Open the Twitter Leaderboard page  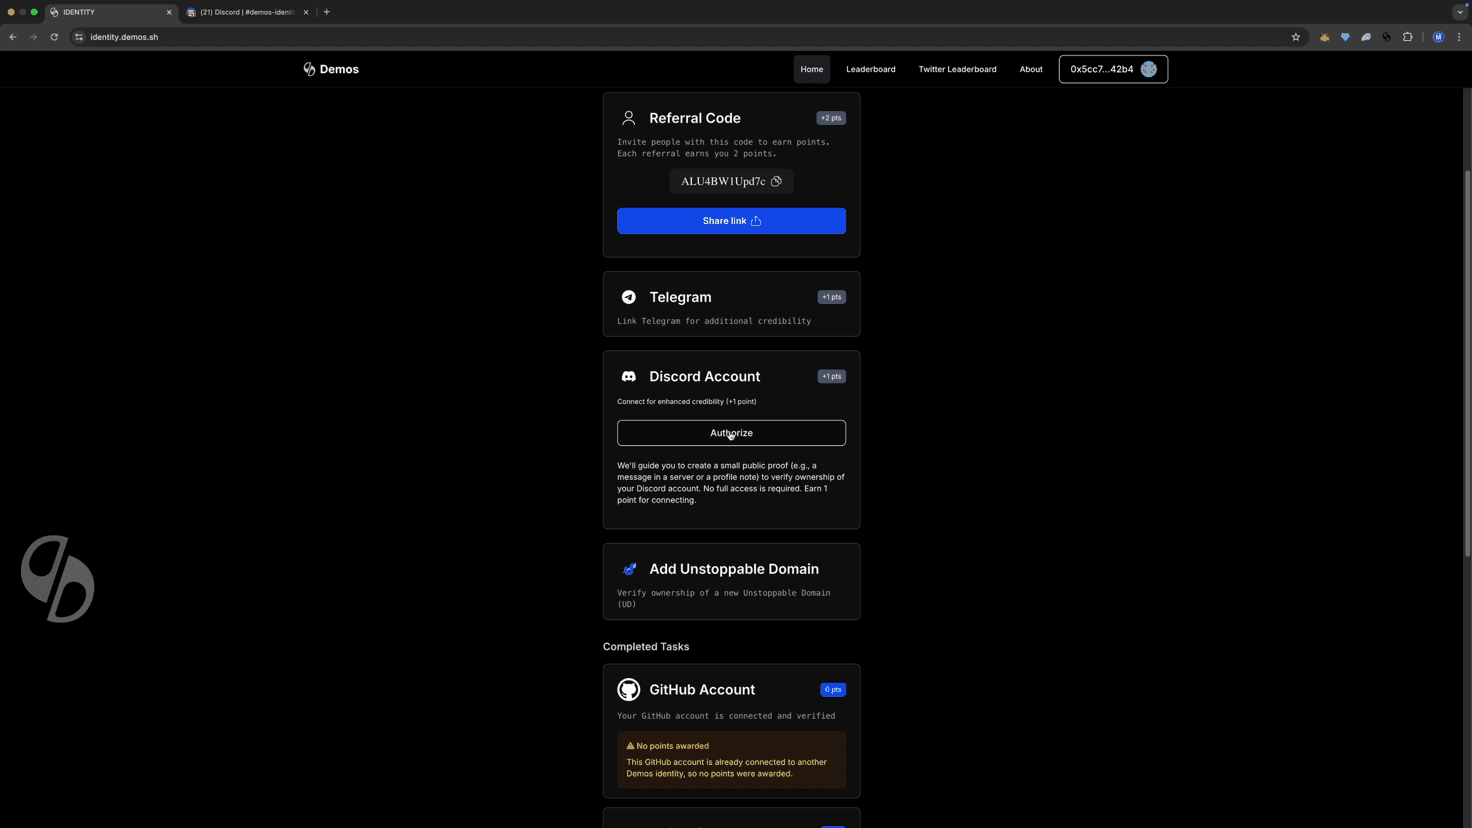(x=956, y=69)
